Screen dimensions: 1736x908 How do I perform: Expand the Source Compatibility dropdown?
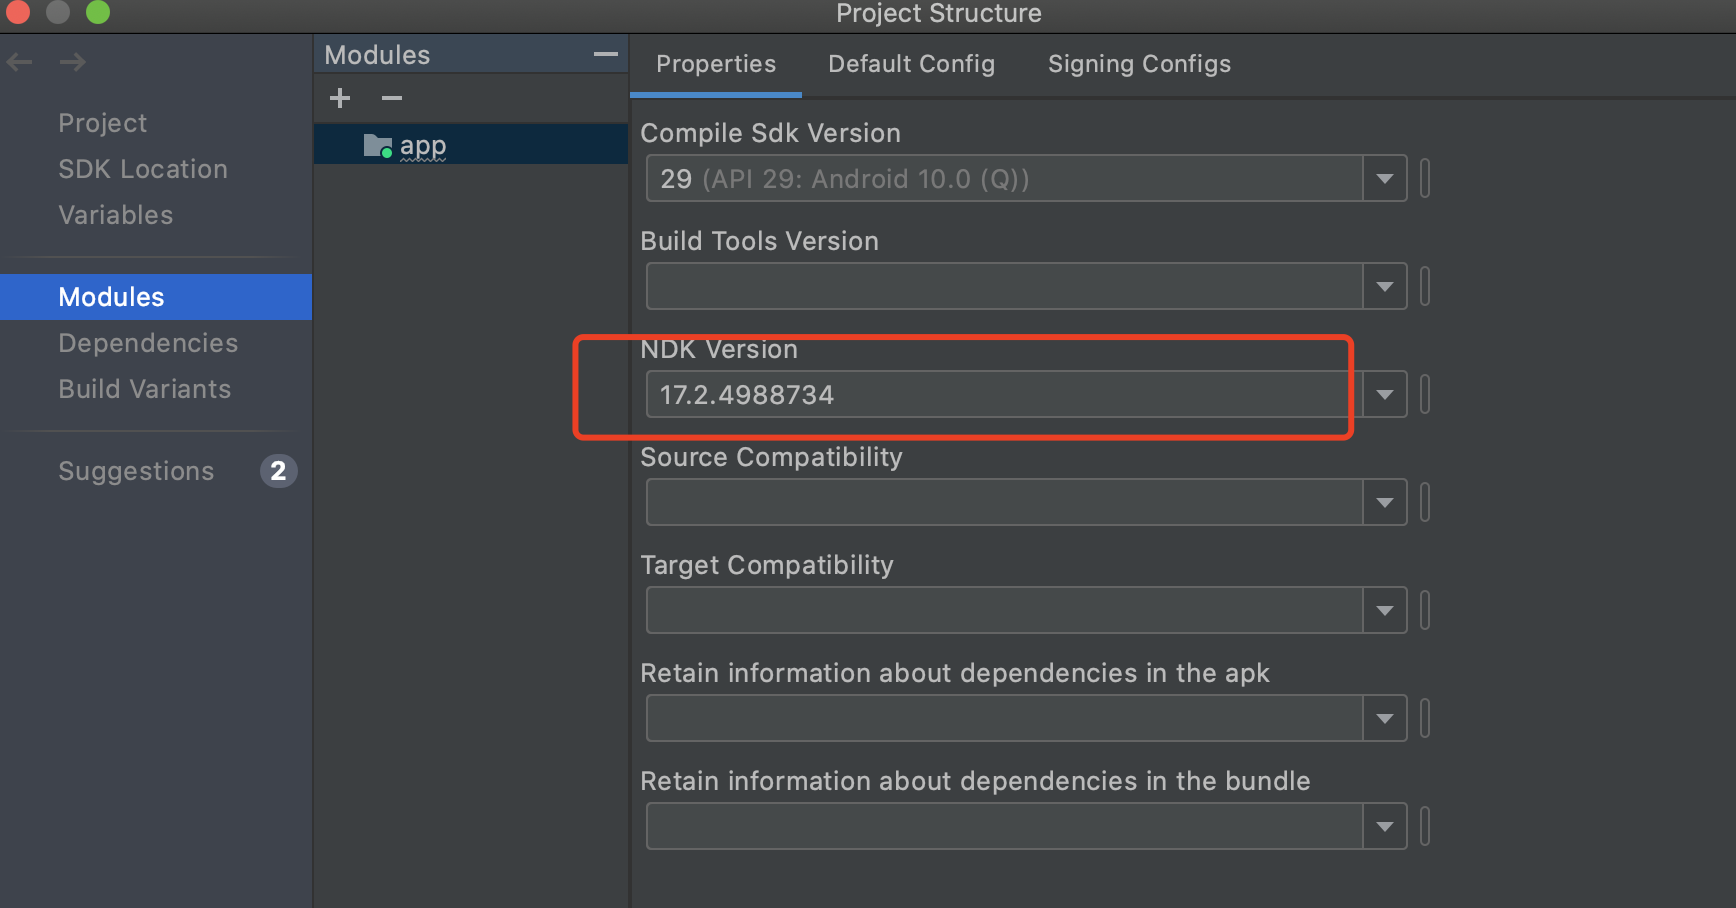tap(1385, 503)
